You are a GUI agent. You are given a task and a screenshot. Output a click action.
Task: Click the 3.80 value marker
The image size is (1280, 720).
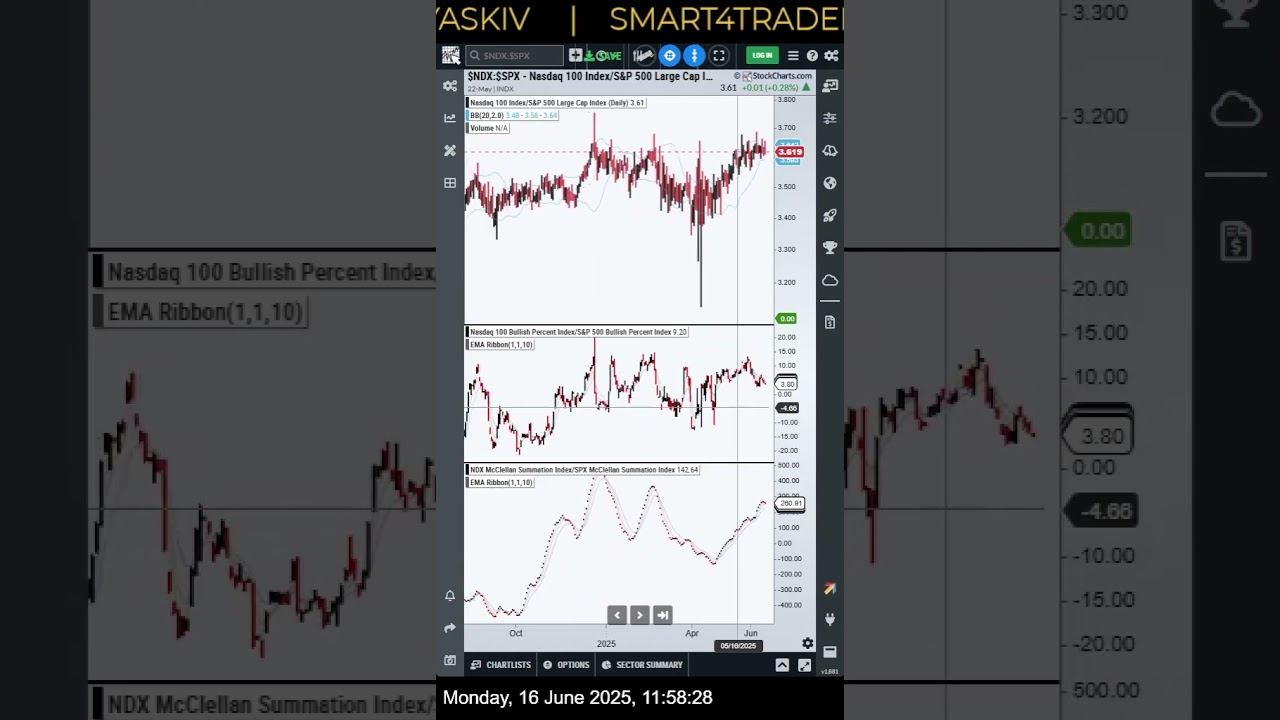click(x=787, y=384)
